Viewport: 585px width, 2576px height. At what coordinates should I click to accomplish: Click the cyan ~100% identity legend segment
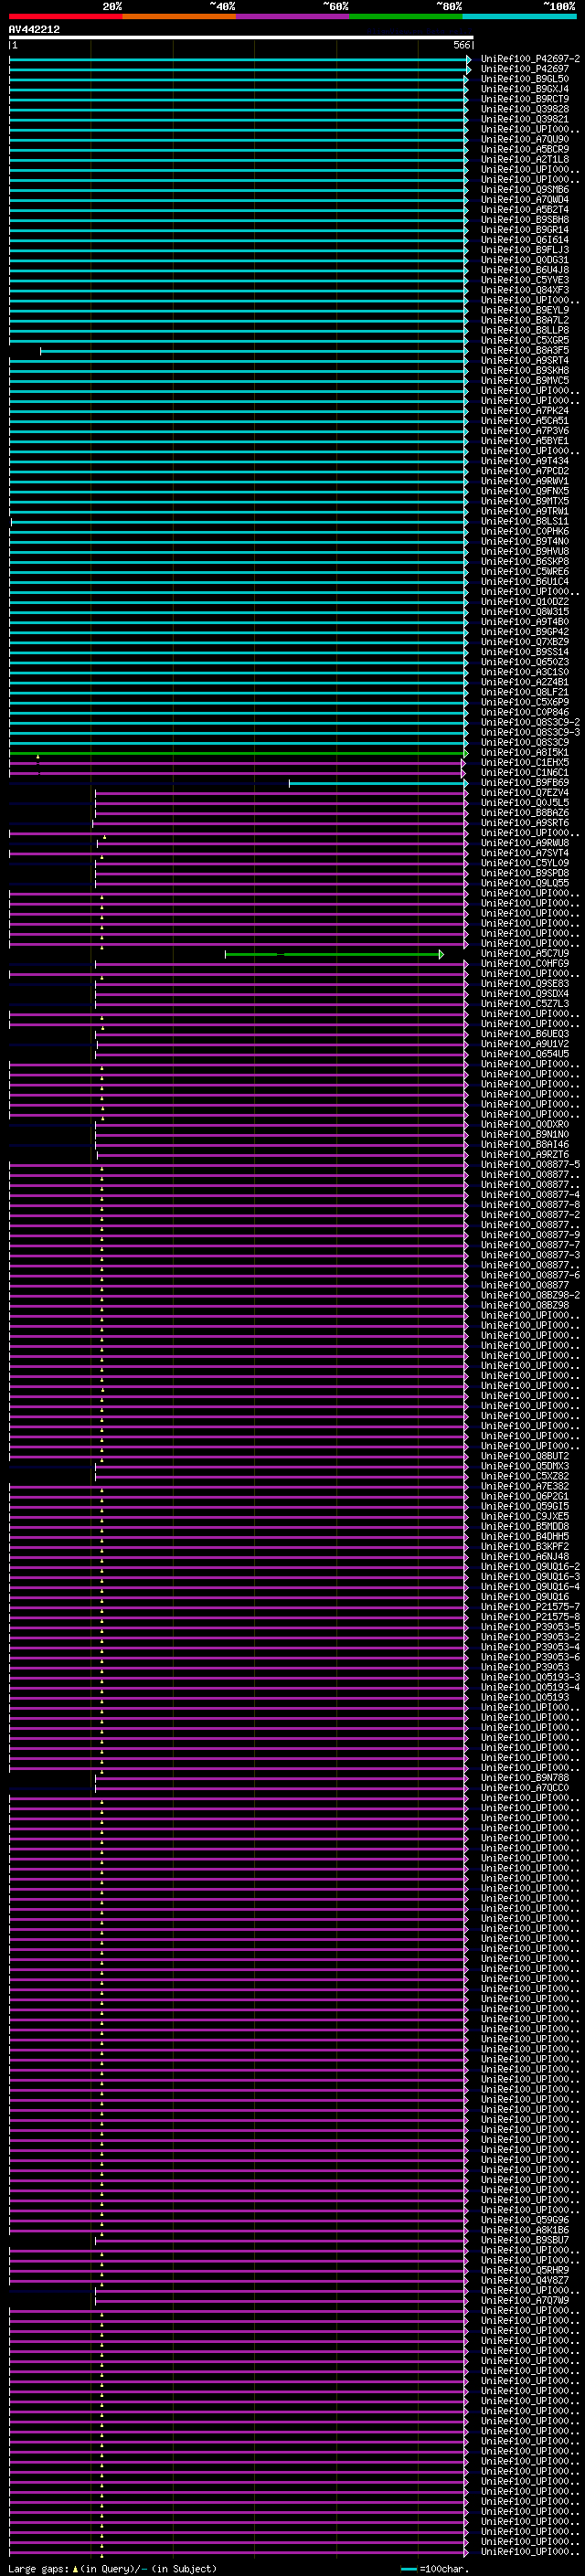(519, 16)
